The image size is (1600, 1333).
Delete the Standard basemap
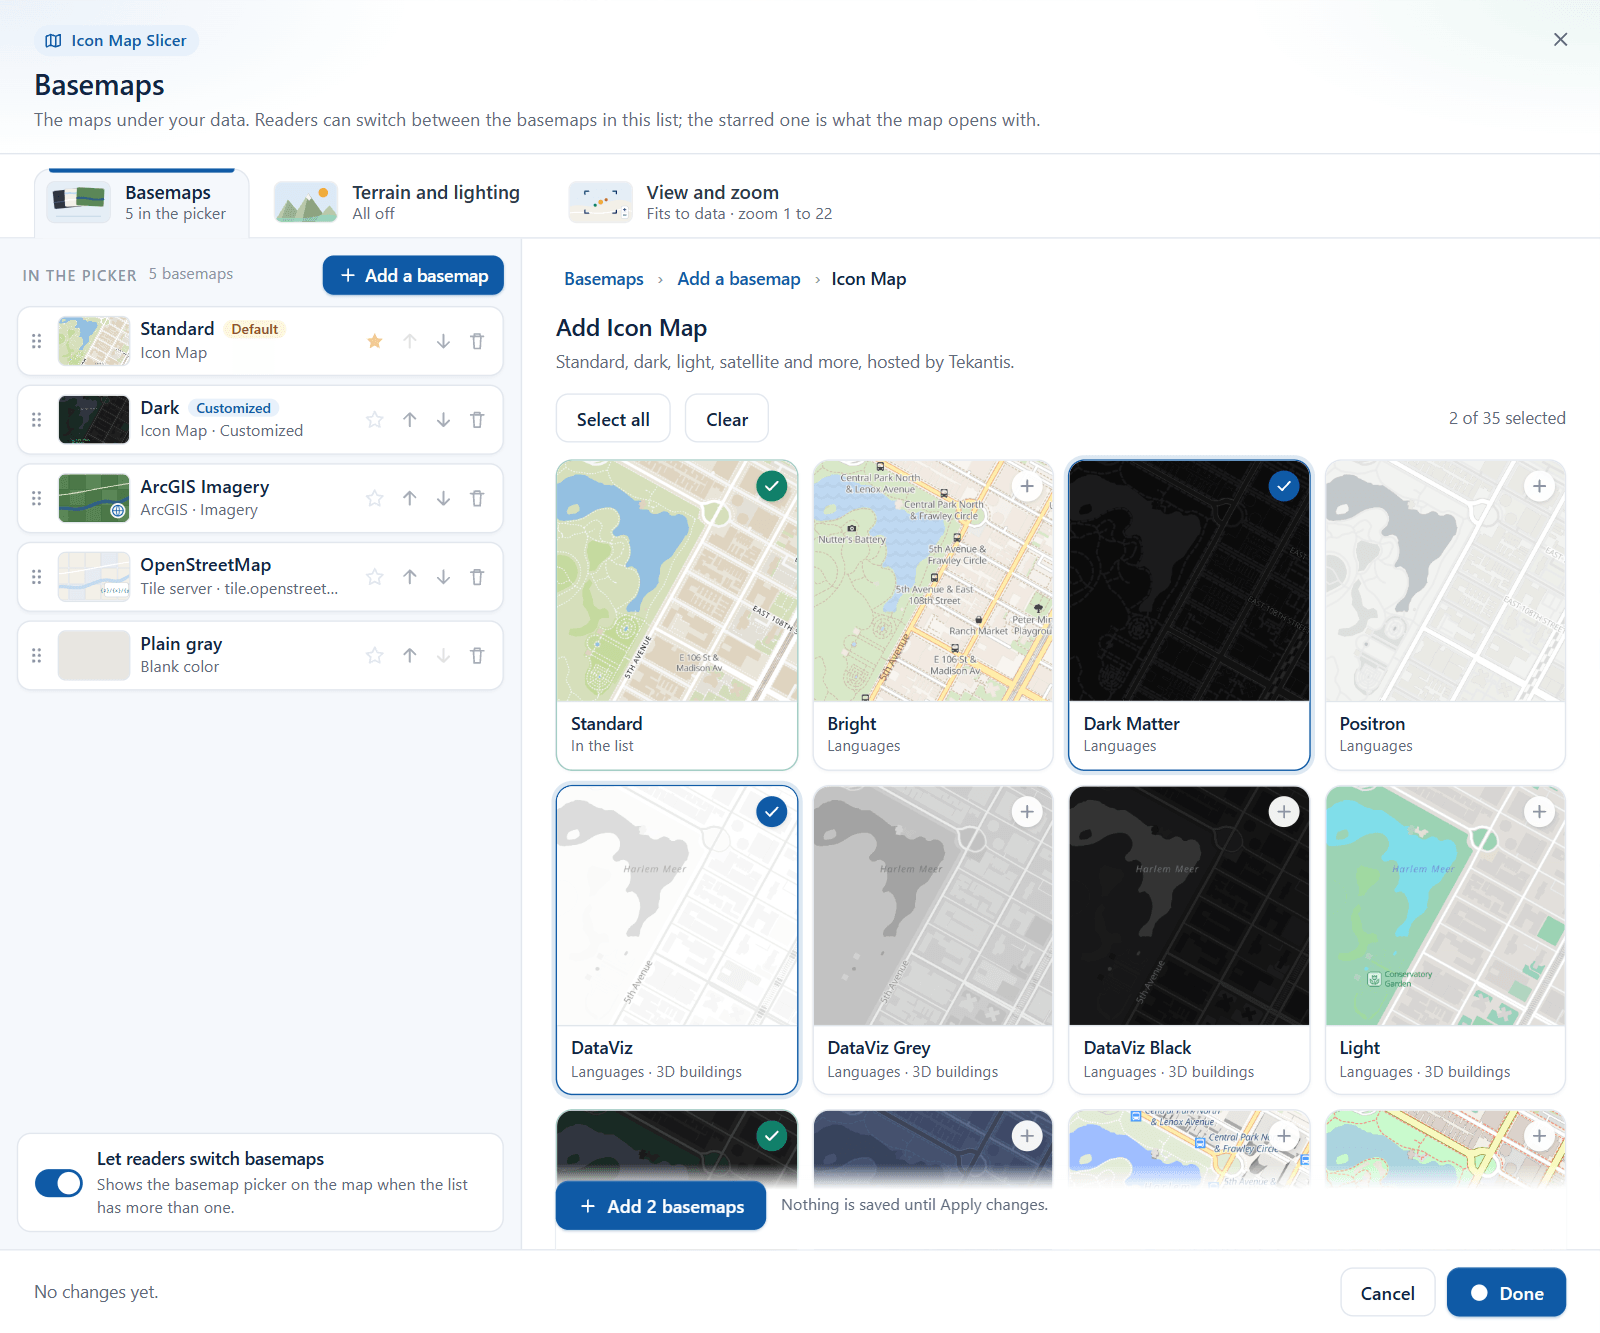pos(477,341)
